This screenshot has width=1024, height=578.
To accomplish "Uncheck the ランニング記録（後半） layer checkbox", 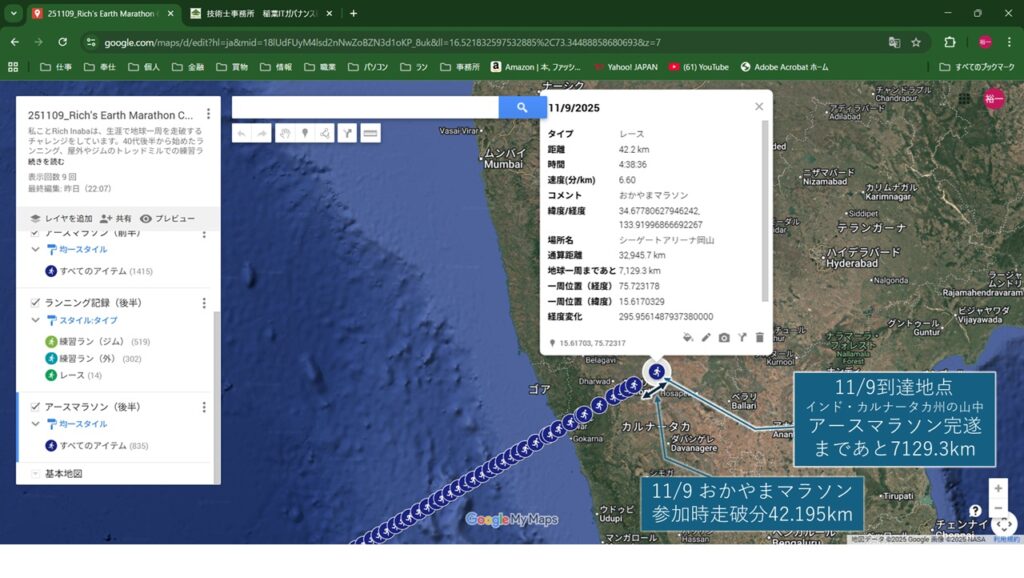I will pos(36,303).
